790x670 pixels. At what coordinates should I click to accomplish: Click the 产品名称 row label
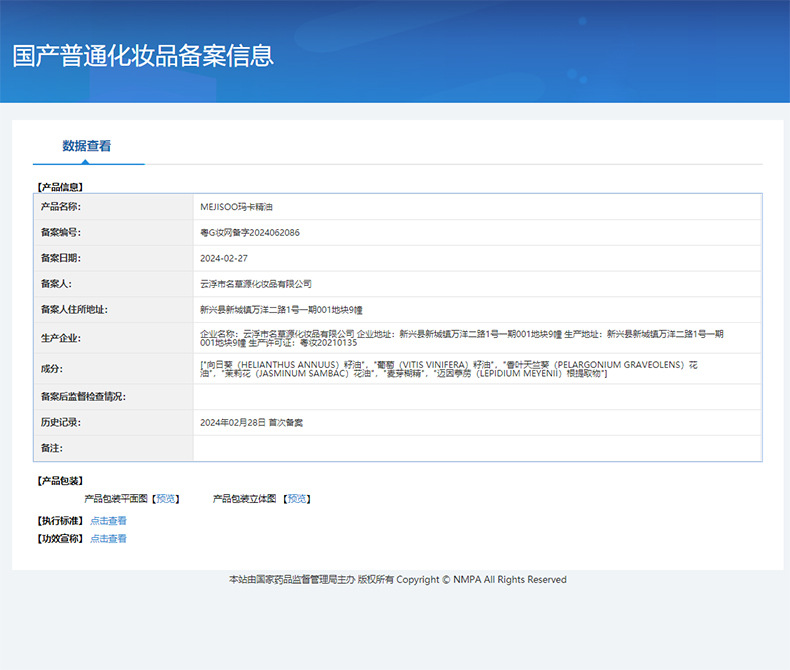60,207
